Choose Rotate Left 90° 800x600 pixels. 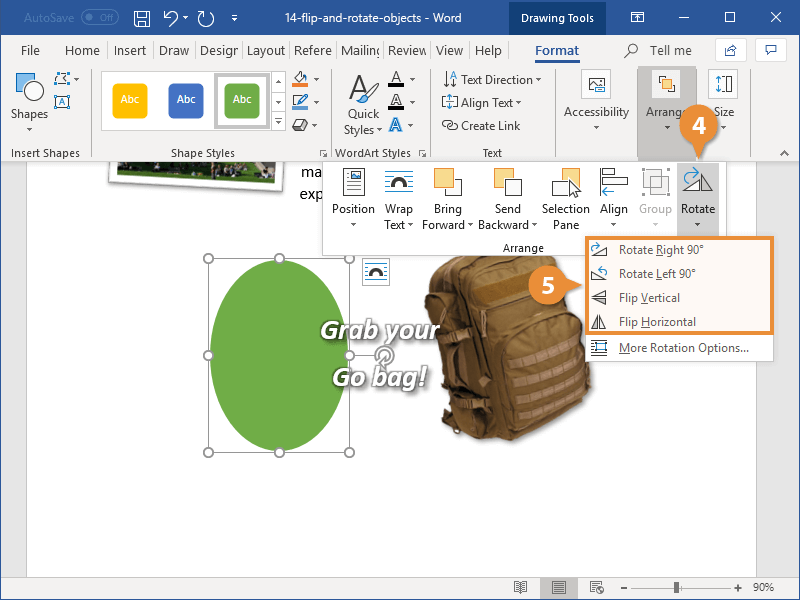coord(680,273)
